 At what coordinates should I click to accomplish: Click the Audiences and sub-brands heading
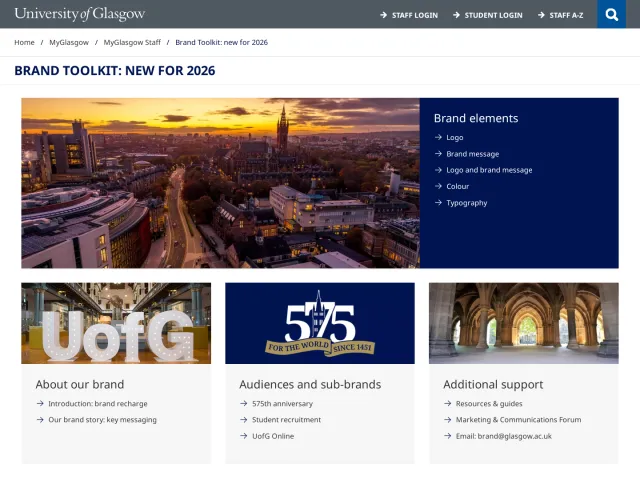[310, 384]
